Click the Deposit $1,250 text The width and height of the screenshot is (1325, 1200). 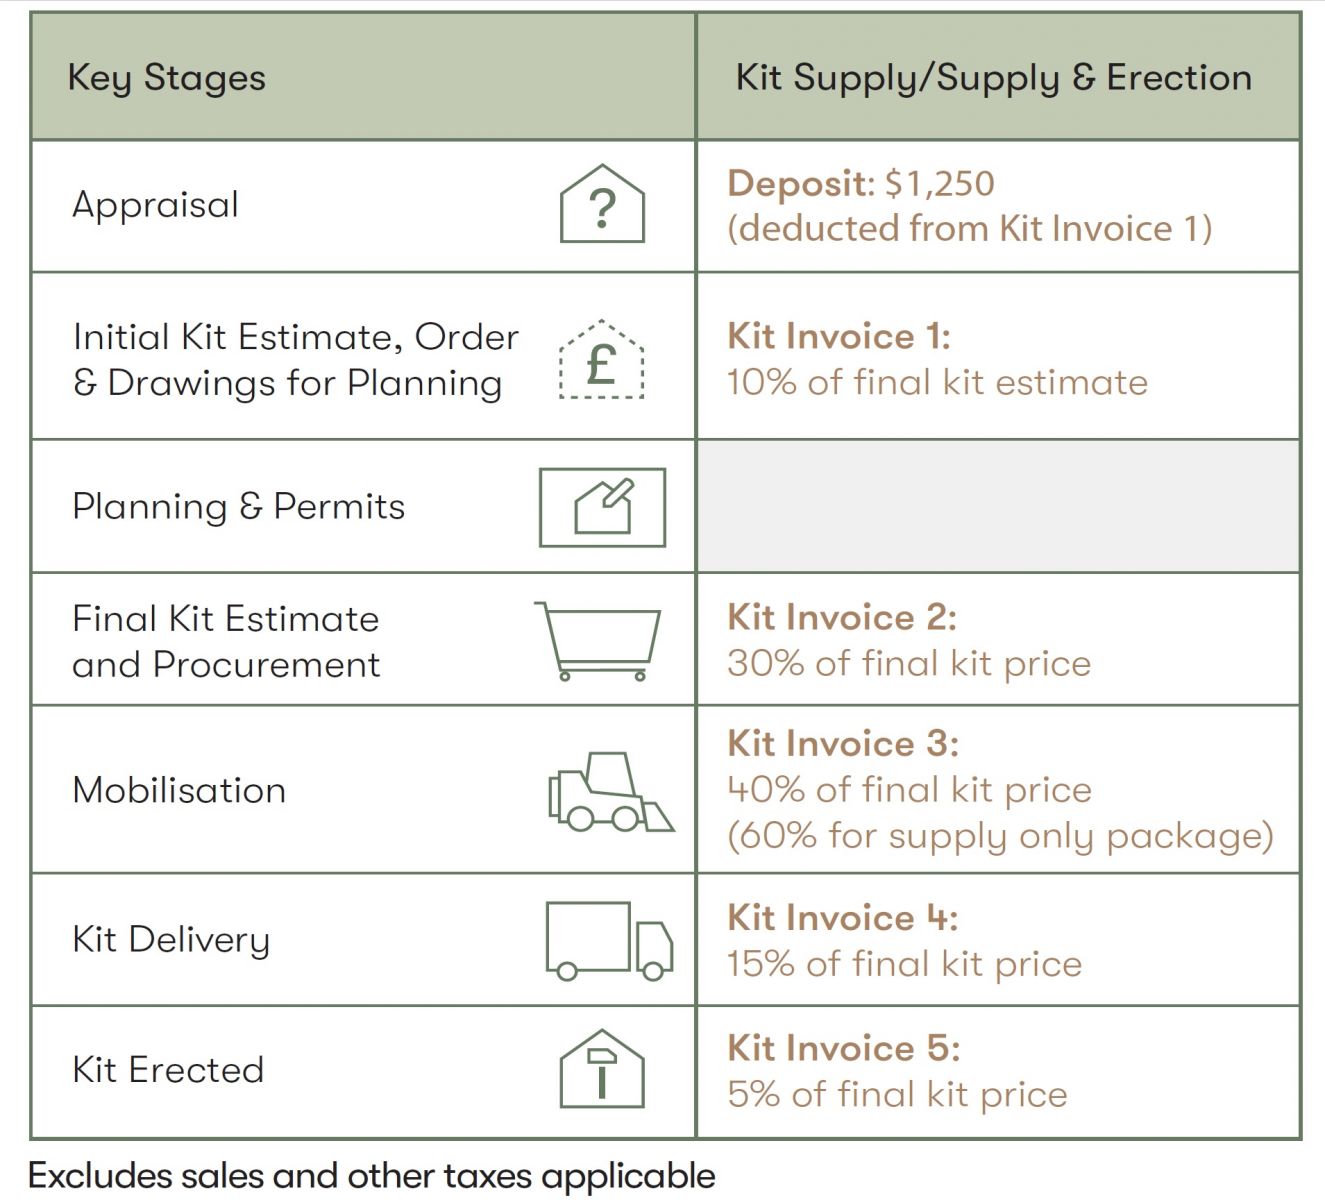861,183
